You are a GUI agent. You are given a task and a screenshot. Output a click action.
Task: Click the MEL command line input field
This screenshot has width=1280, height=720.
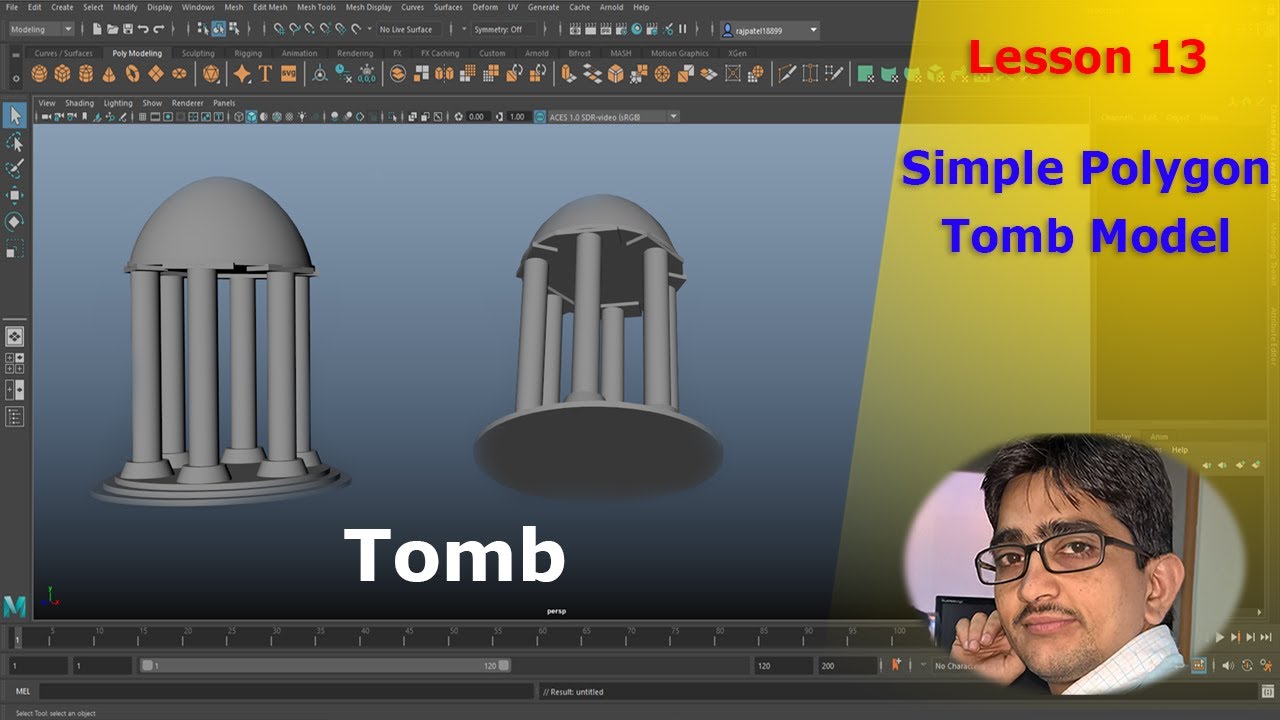click(286, 691)
